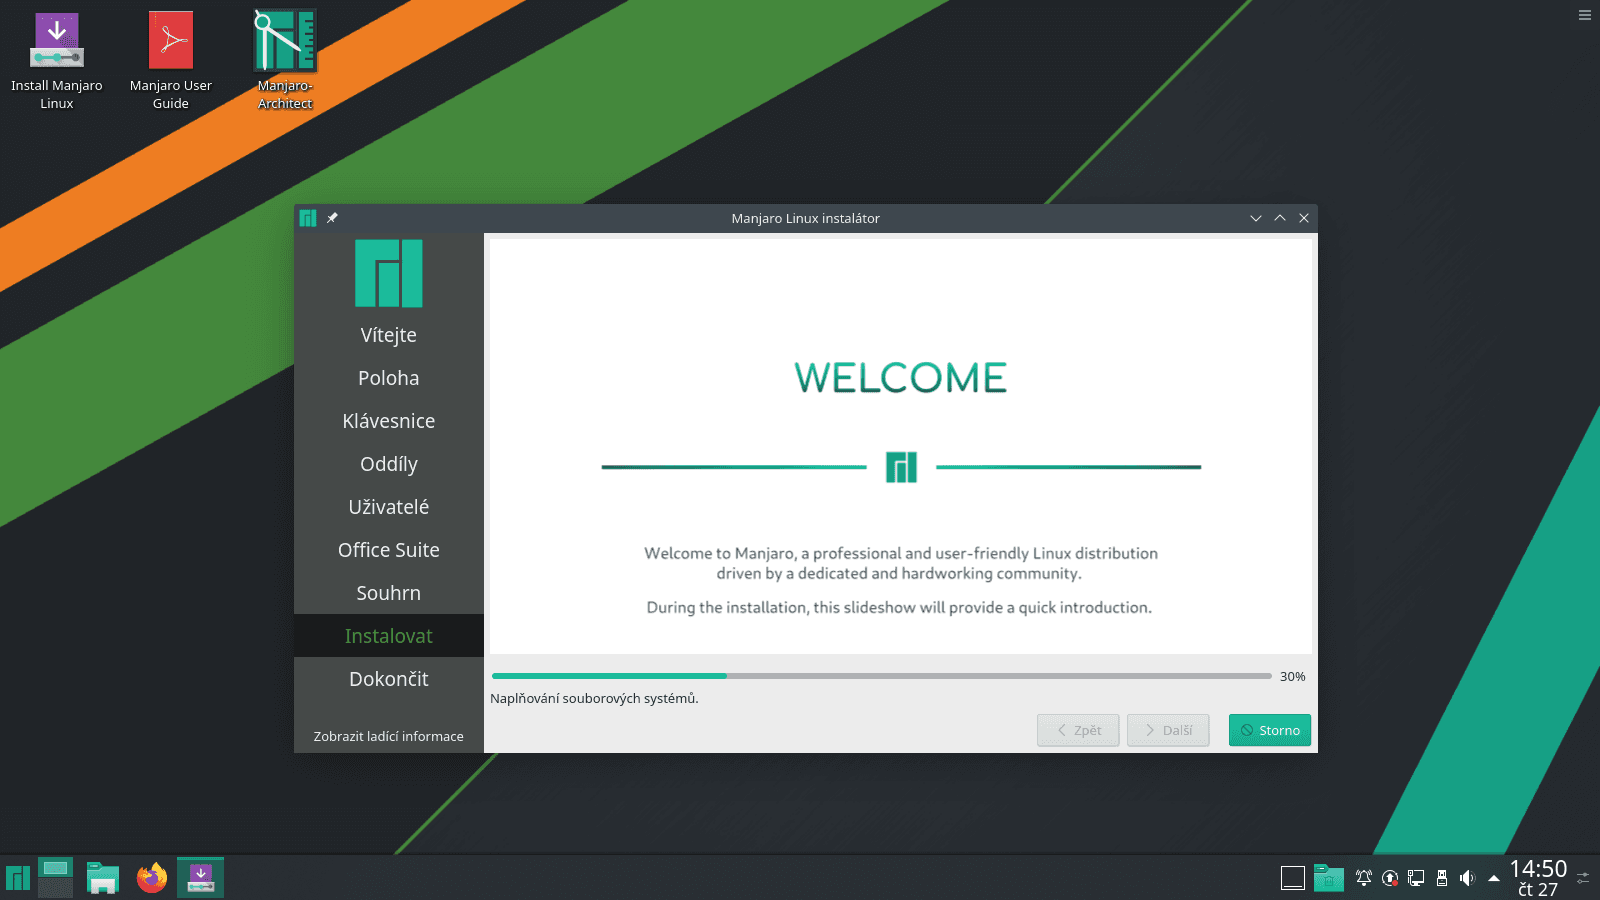Open the application launcher in the taskbar

[x=16, y=877]
